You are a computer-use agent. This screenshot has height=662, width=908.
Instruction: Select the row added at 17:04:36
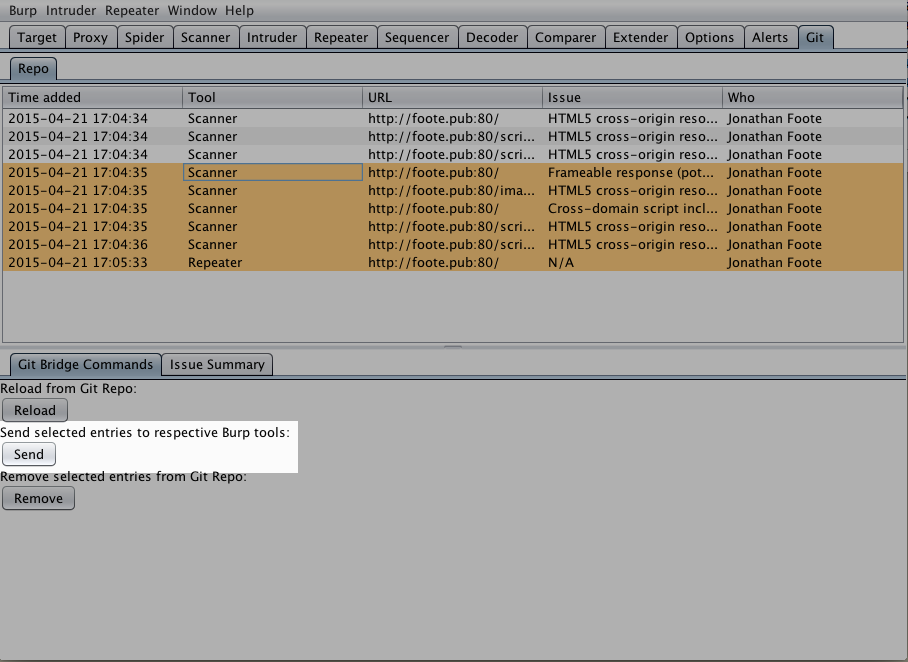(x=453, y=244)
